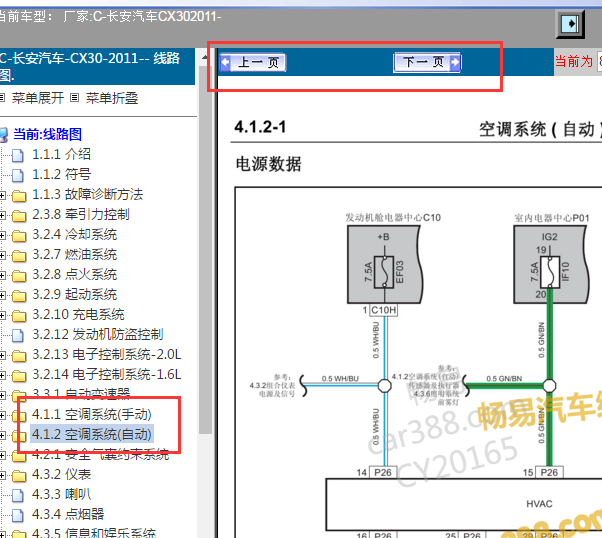Click the icon beside 菜单折叠

click(x=74, y=98)
